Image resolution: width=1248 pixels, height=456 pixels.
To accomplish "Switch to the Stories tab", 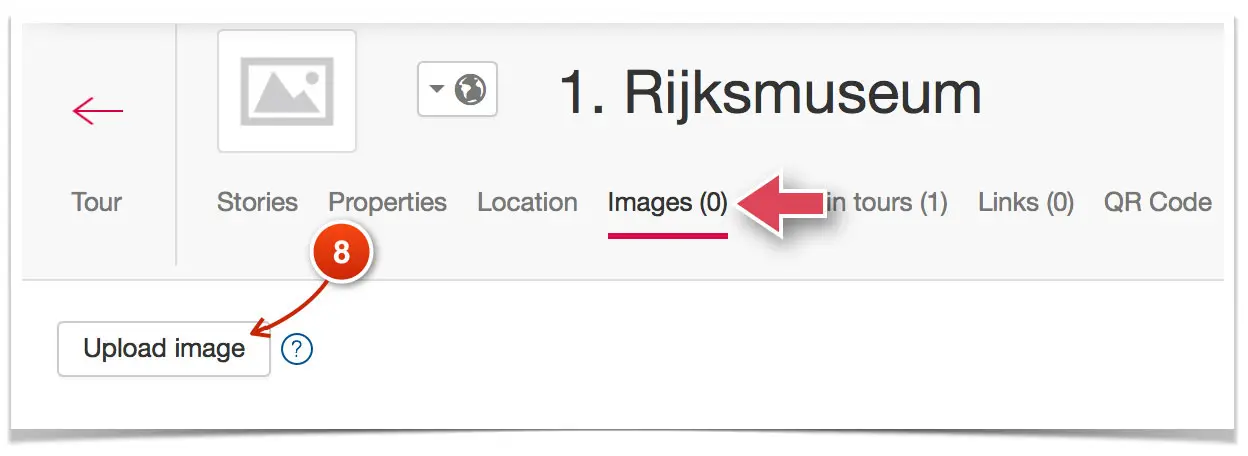I will 257,202.
